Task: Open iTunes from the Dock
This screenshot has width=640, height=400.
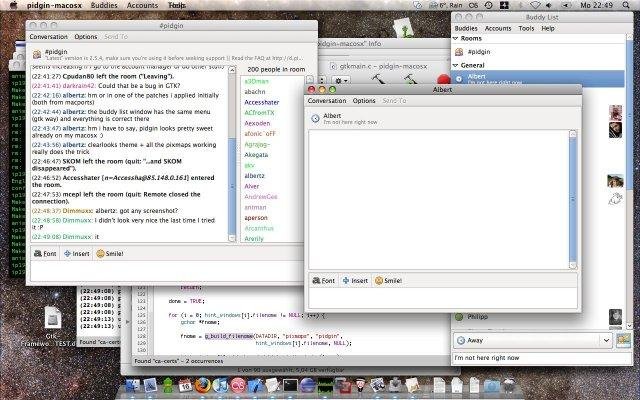Action: click(x=220, y=385)
